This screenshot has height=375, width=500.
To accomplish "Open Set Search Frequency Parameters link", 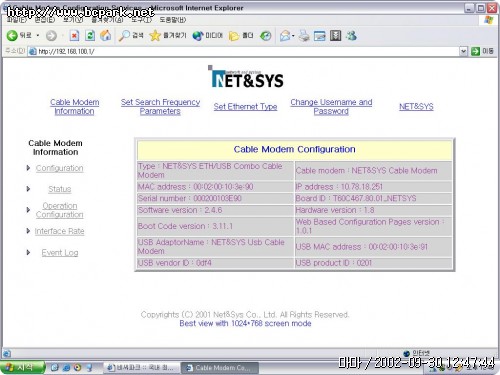I will pos(160,107).
